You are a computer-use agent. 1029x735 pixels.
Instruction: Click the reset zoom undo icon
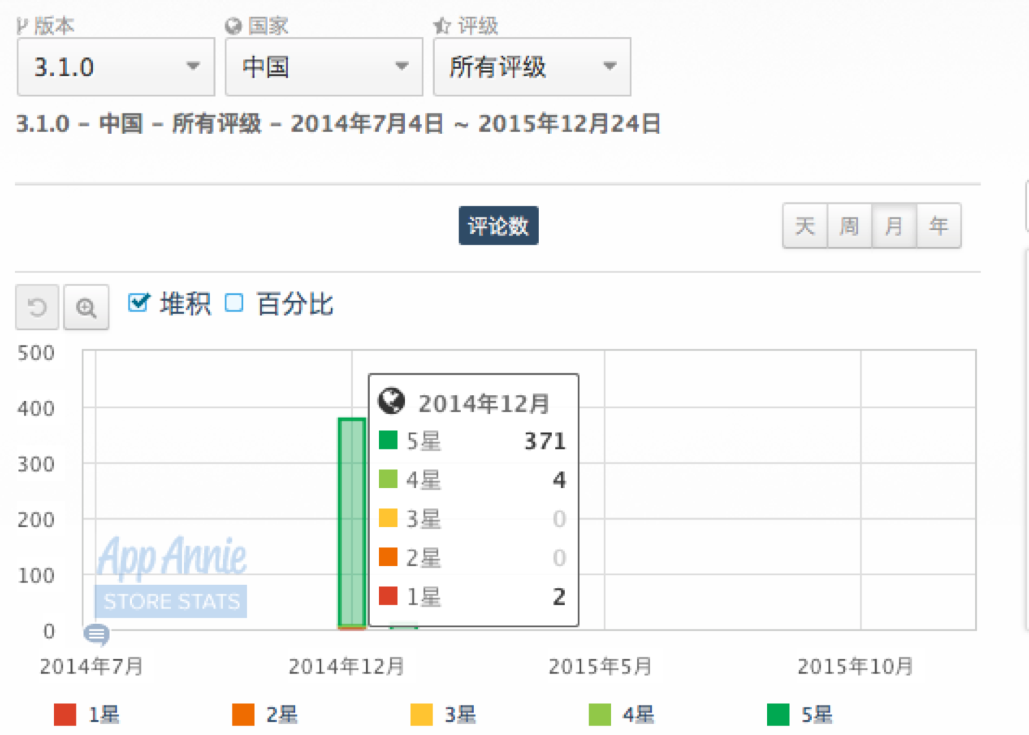37,306
